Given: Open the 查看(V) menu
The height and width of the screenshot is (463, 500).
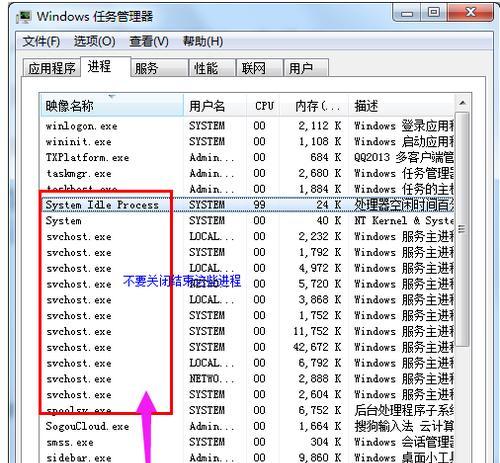Looking at the screenshot, I should click(x=149, y=42).
